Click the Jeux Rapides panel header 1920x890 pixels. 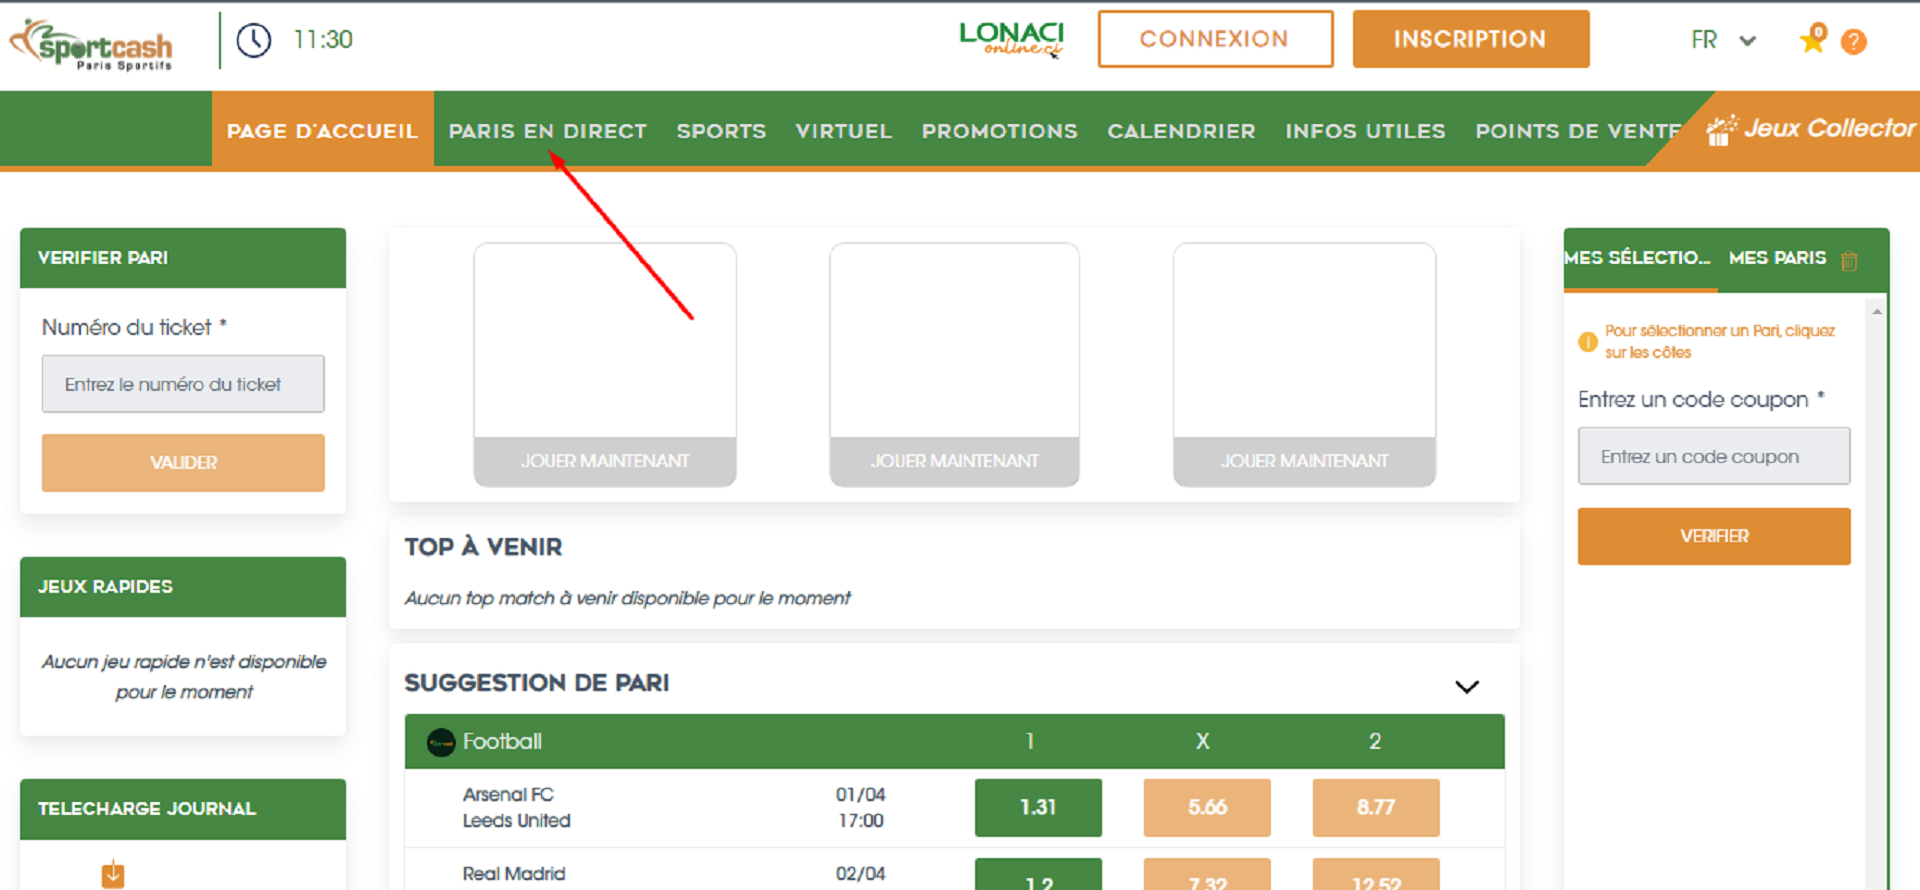click(183, 587)
